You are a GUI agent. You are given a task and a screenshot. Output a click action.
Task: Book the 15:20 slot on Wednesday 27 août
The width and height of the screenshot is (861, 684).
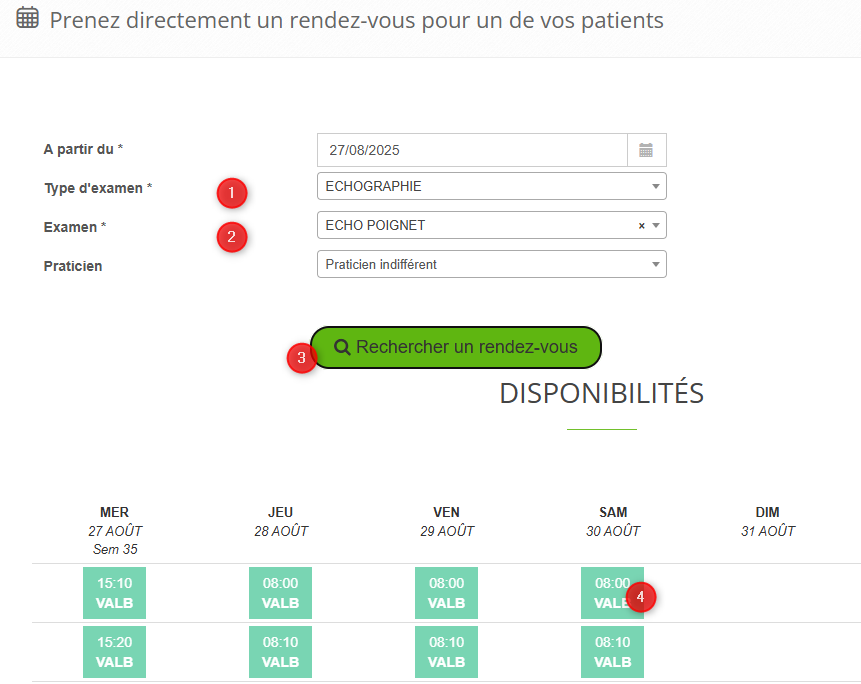(x=114, y=652)
